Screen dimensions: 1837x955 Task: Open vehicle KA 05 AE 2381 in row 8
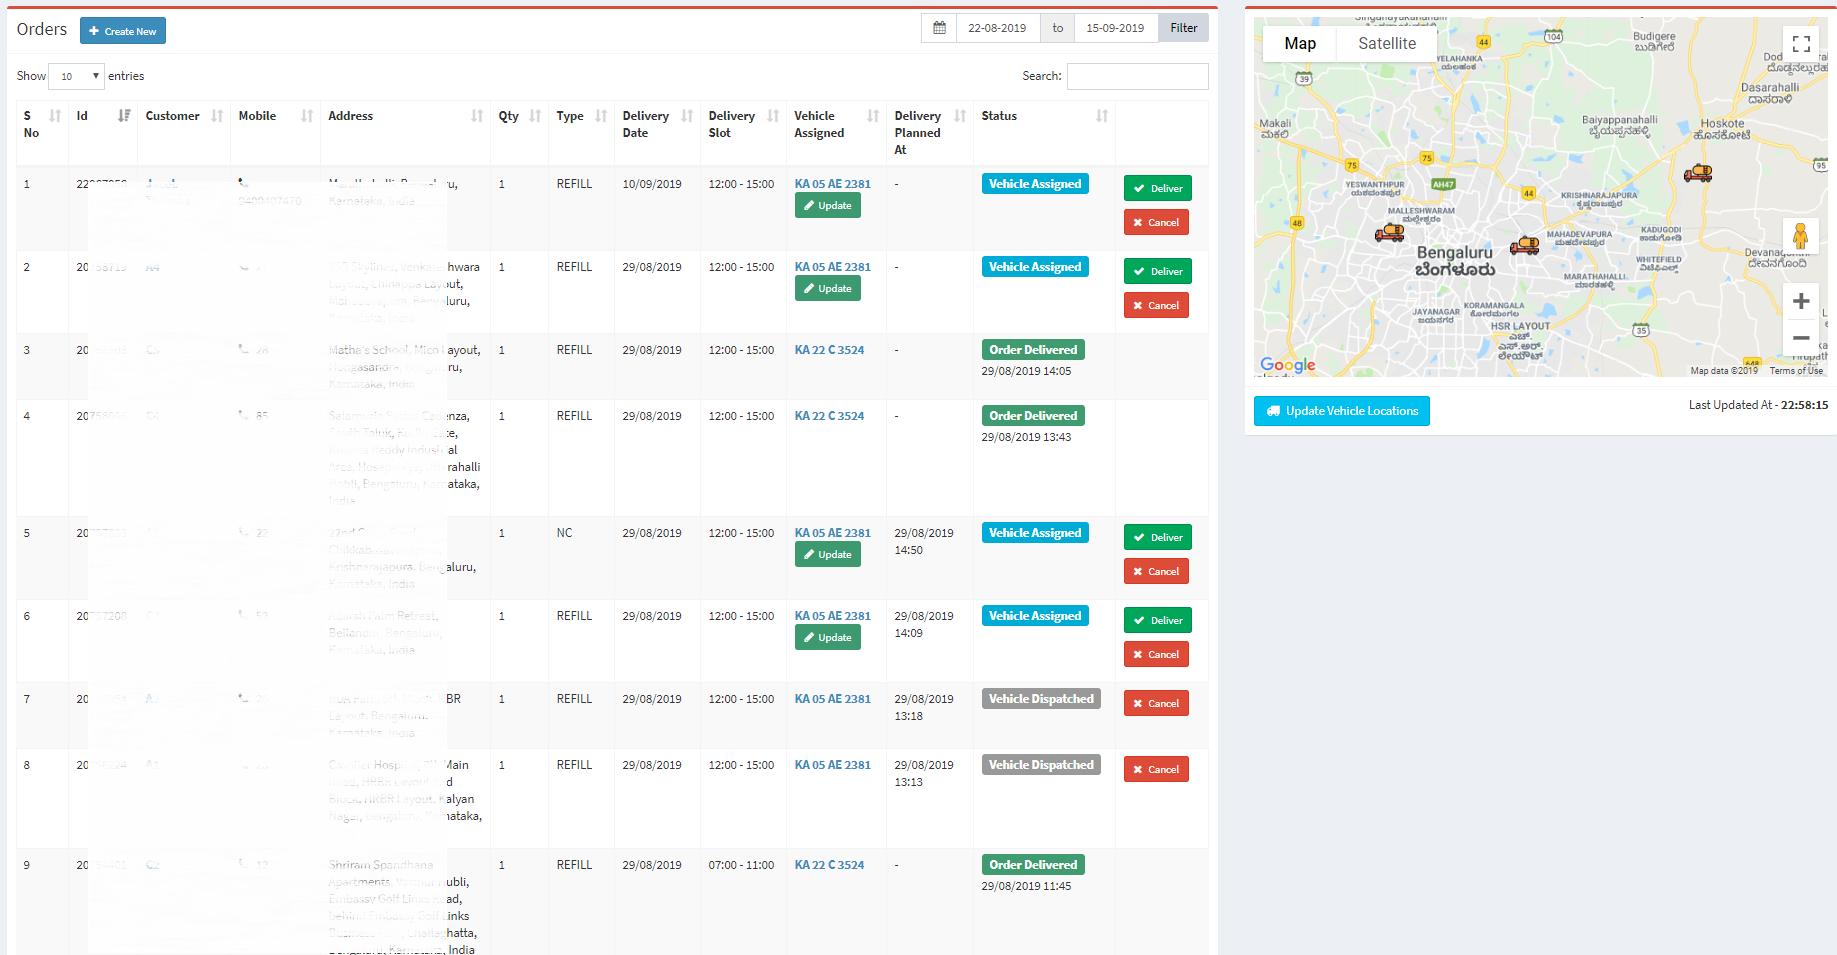833,765
